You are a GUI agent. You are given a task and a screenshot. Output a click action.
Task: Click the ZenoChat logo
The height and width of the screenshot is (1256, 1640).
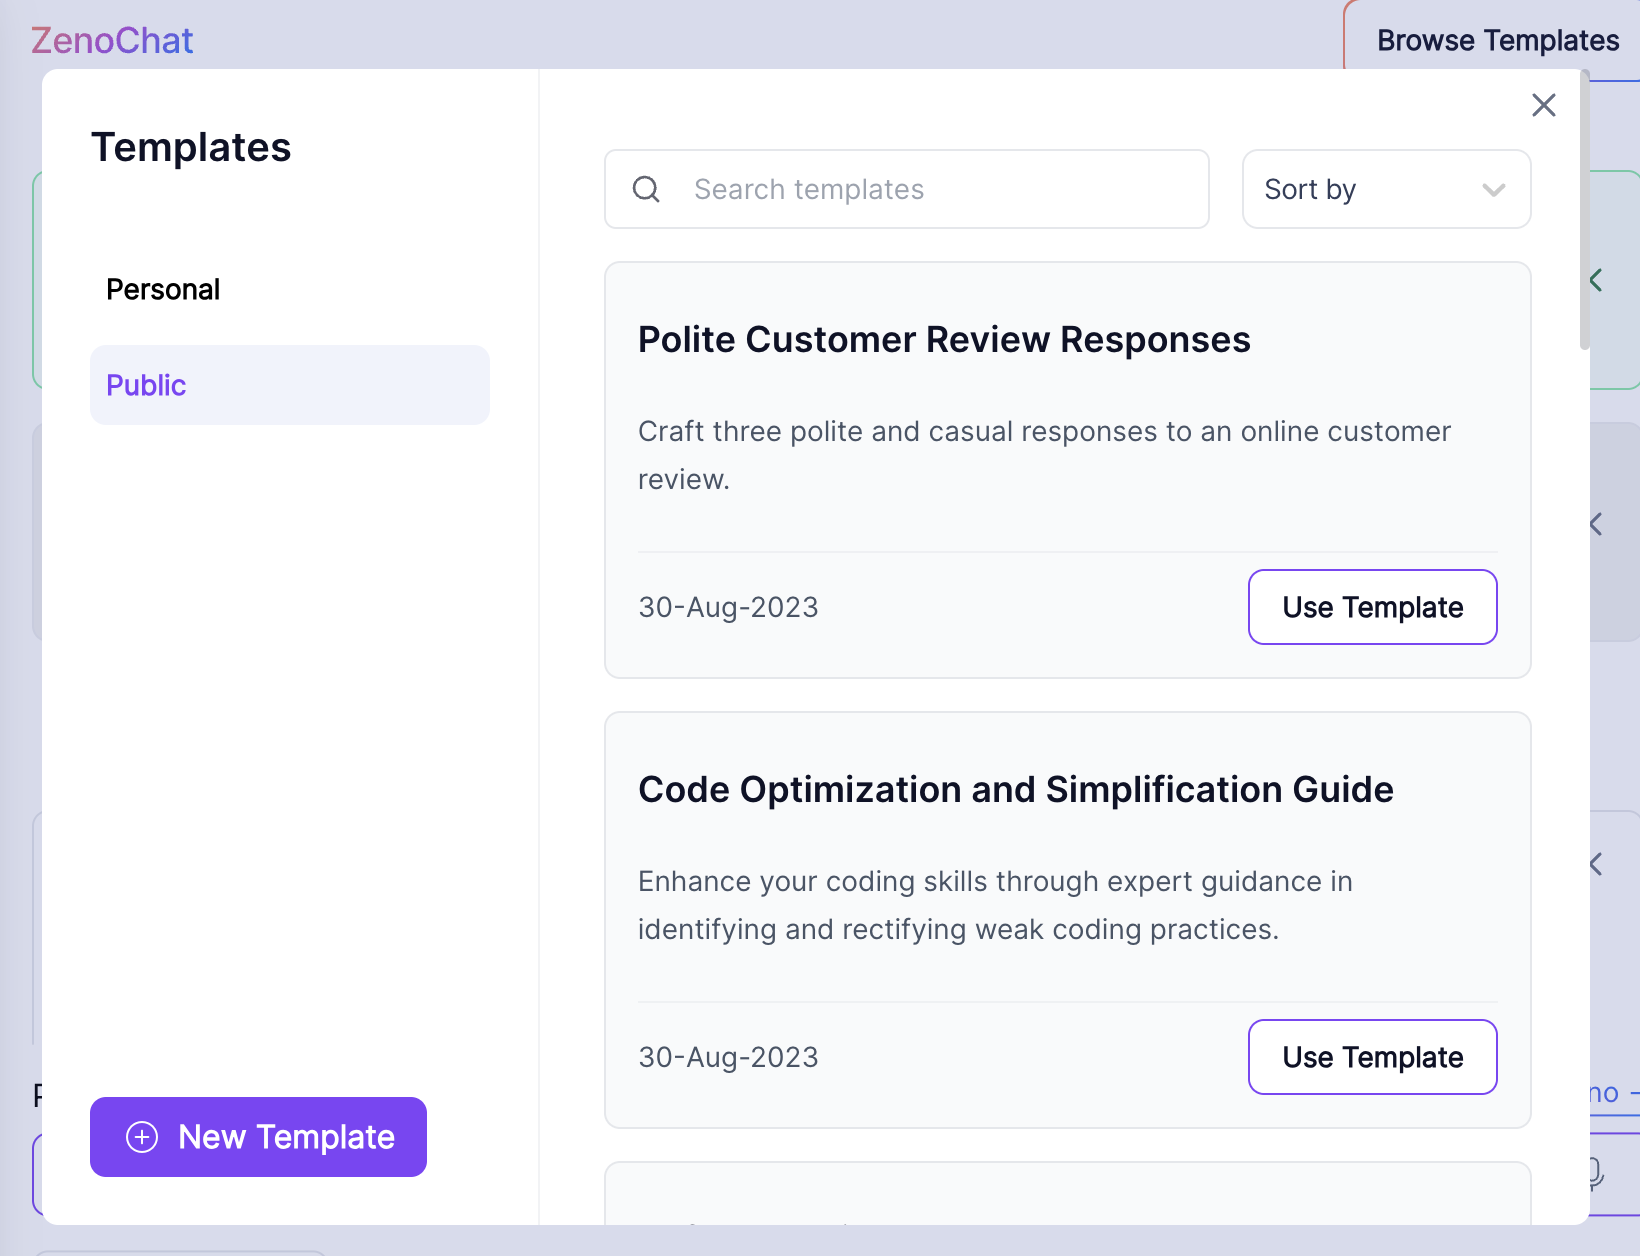[x=112, y=40]
